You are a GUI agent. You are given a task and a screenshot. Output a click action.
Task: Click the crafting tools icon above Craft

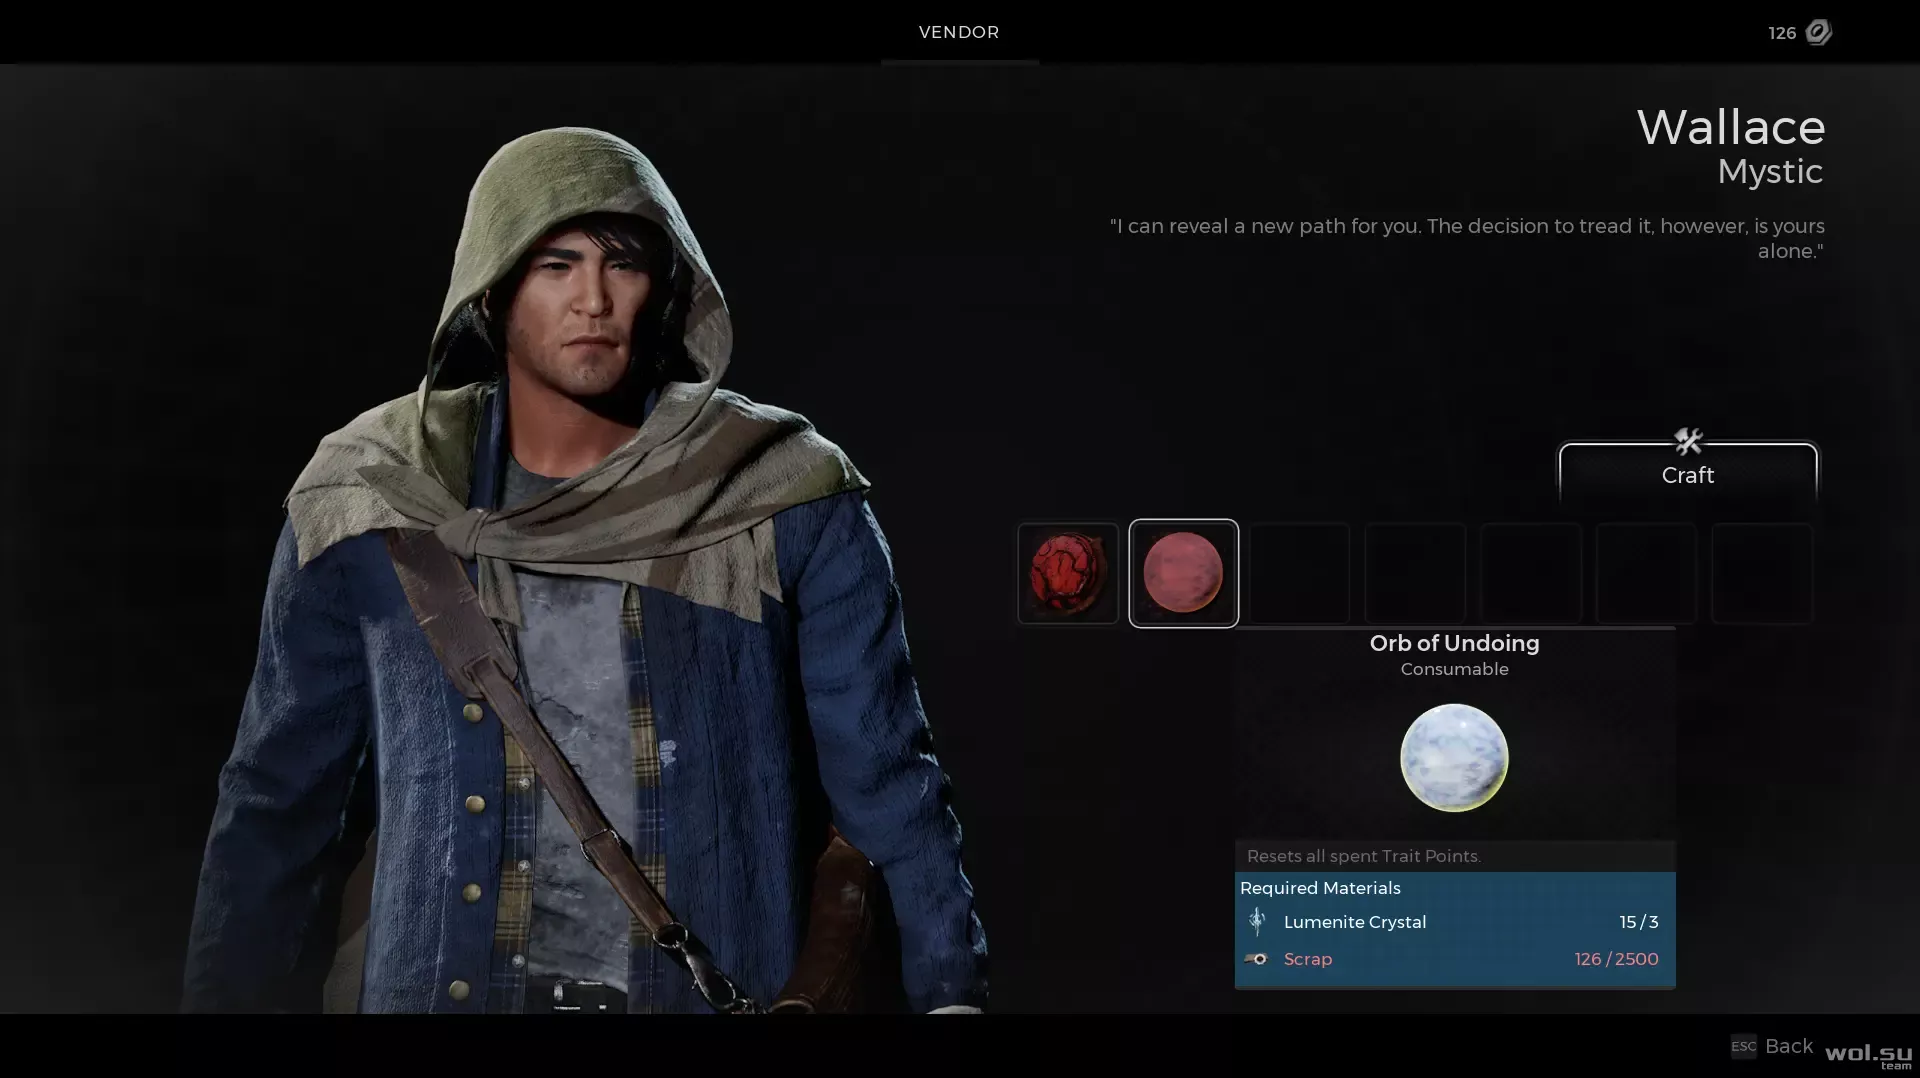[1688, 441]
